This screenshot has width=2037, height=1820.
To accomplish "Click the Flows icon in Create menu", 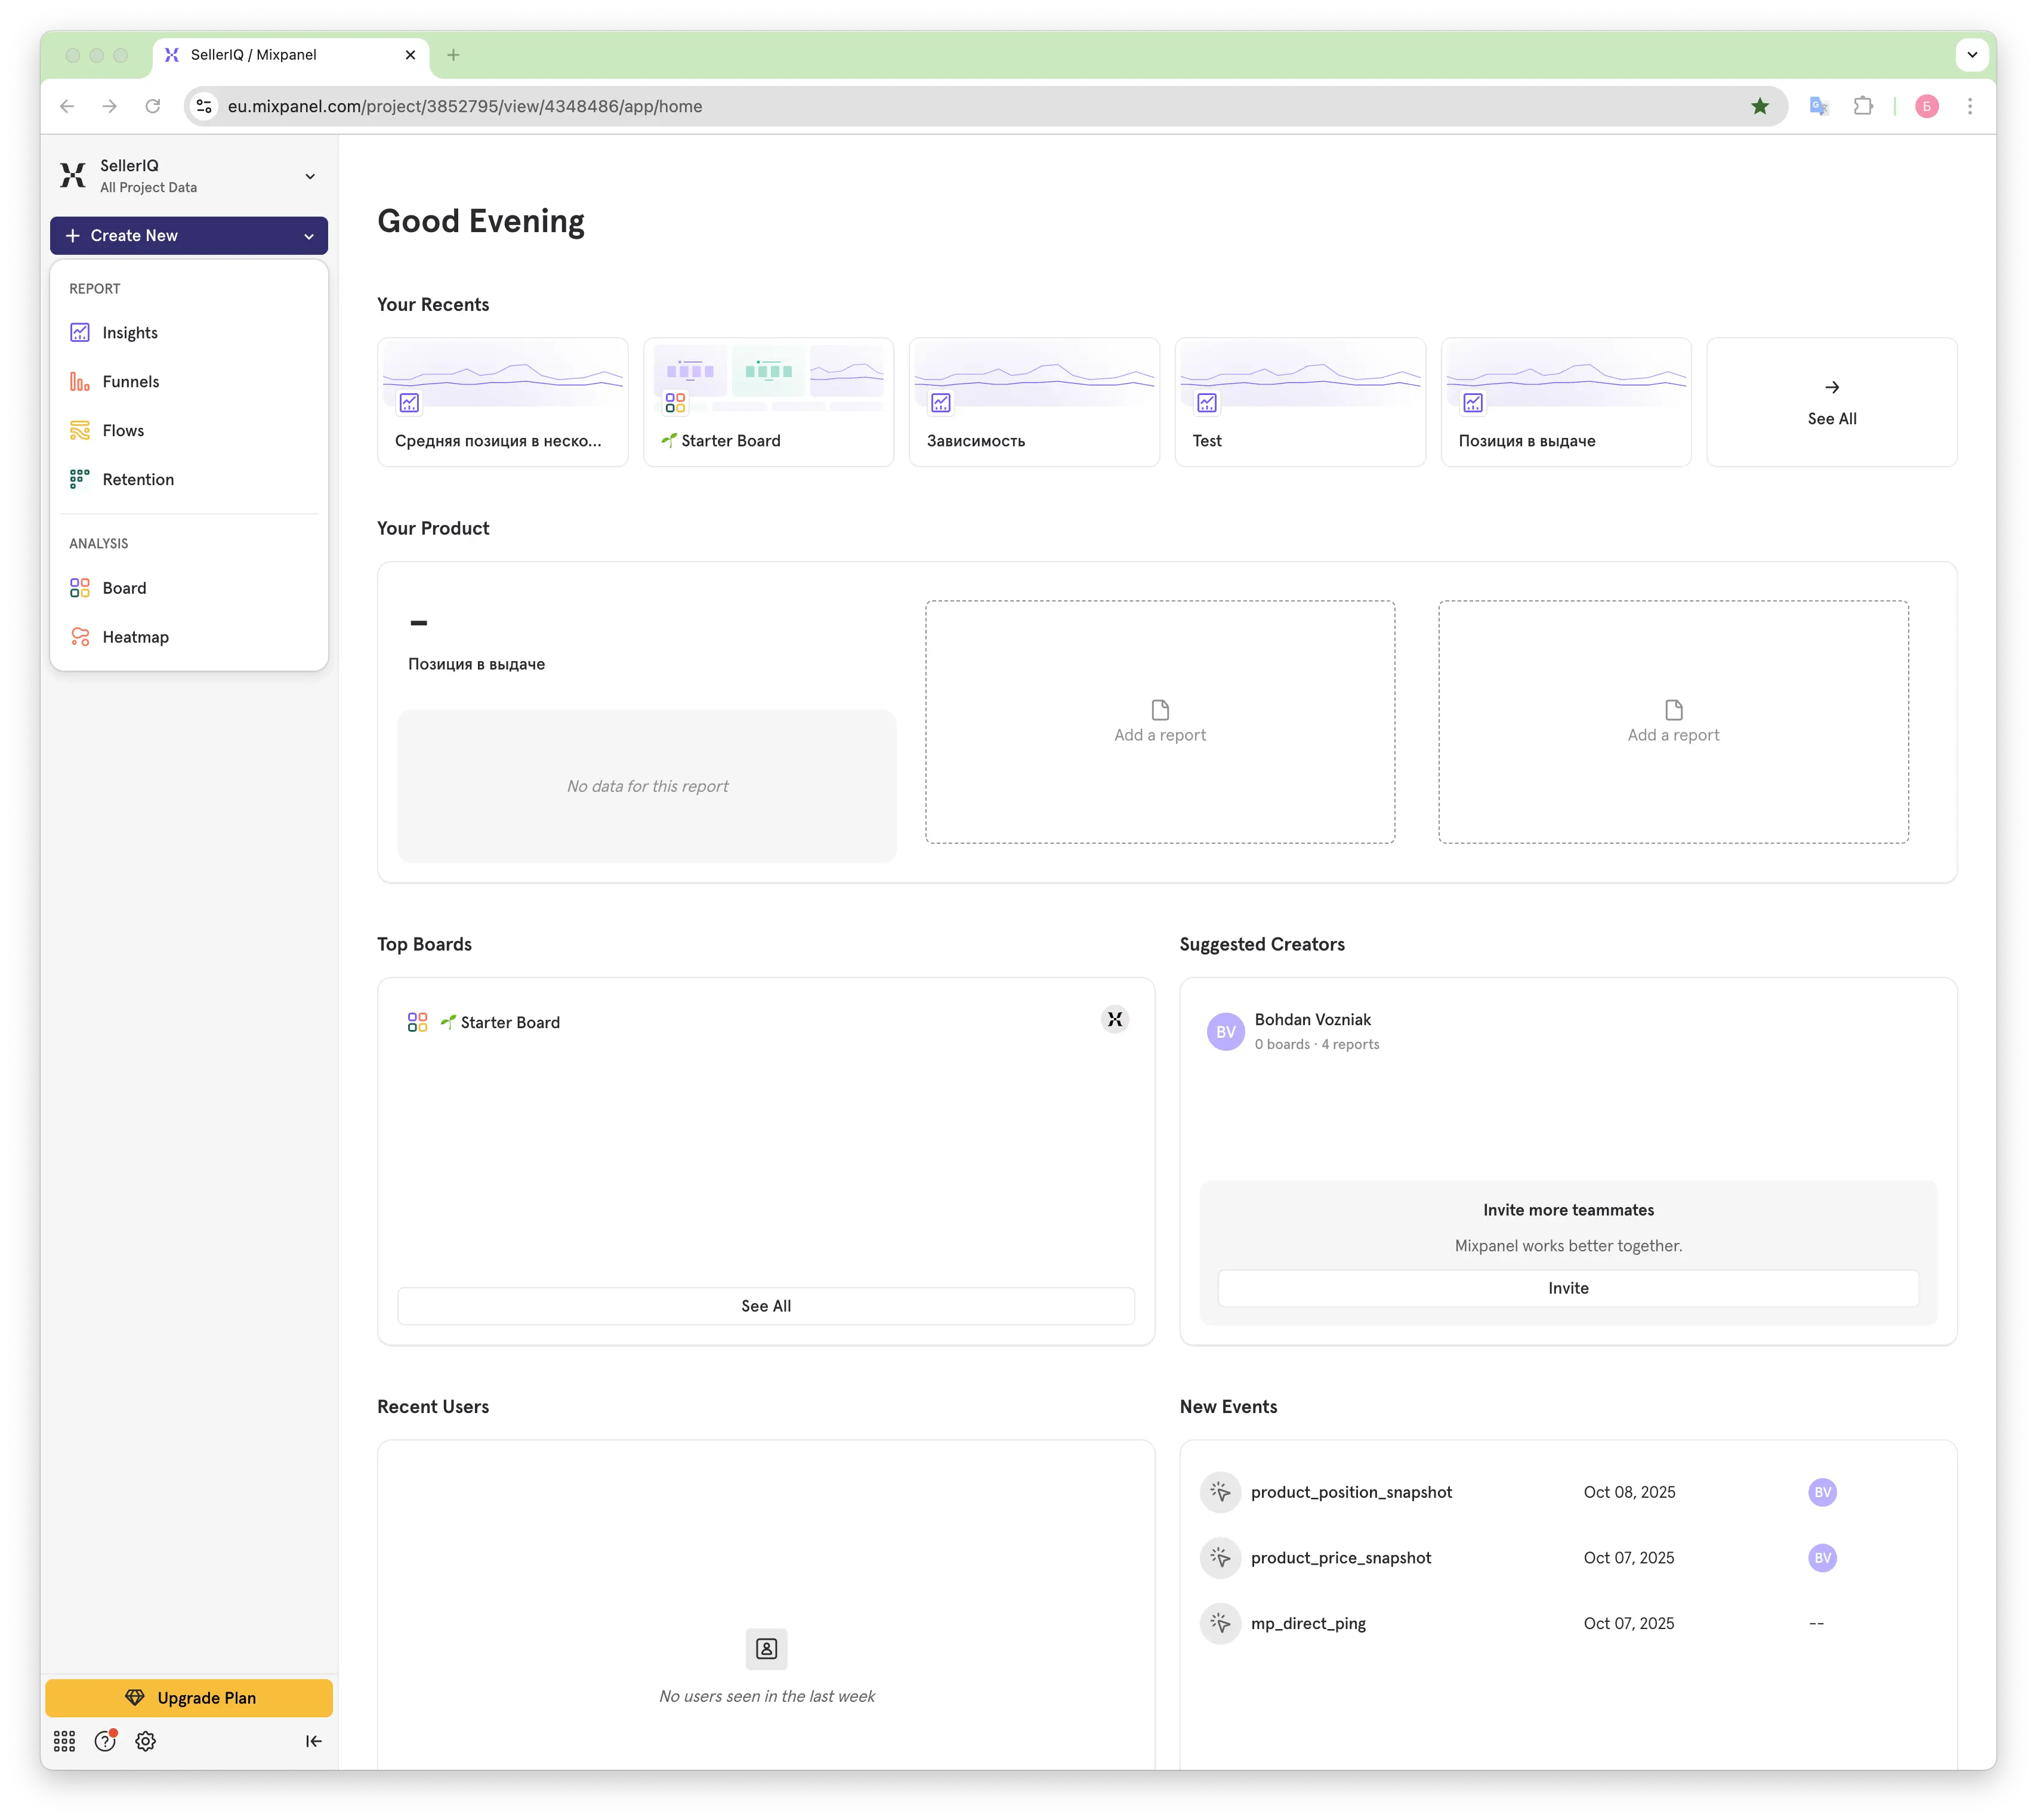I will (x=80, y=431).
